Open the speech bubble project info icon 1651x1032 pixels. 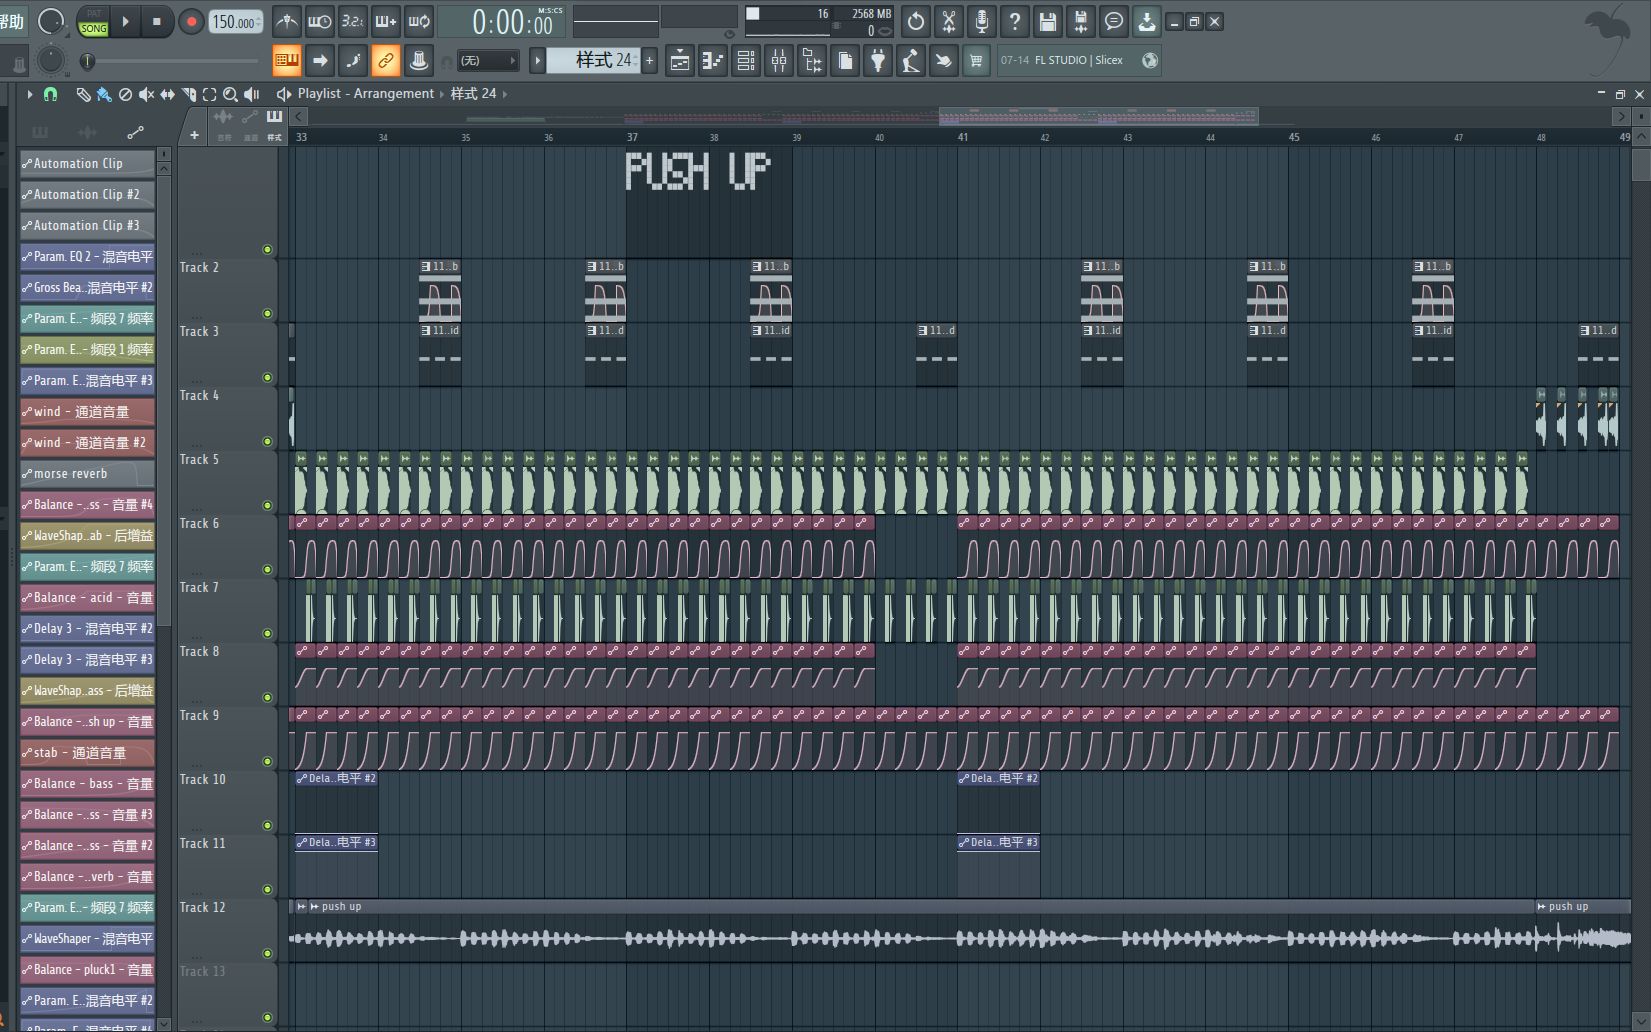[x=1114, y=21]
